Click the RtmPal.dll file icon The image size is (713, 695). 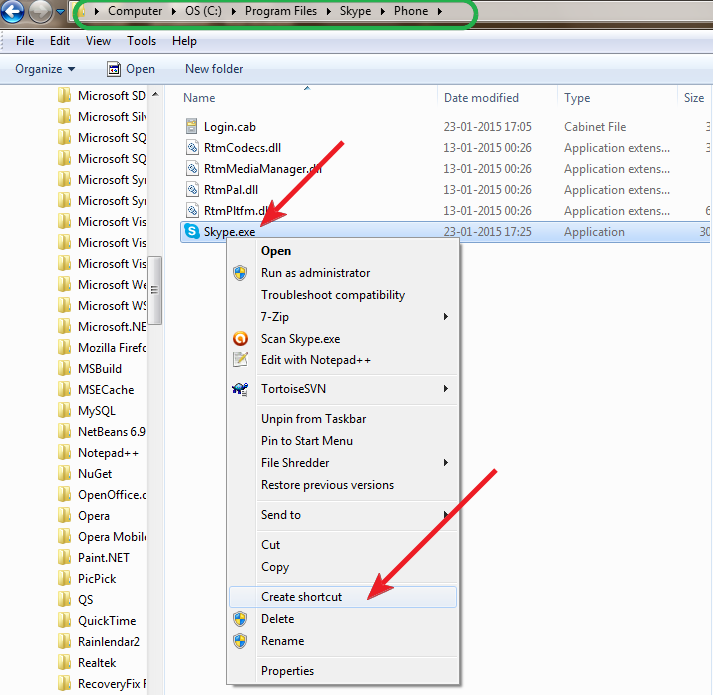tap(192, 189)
